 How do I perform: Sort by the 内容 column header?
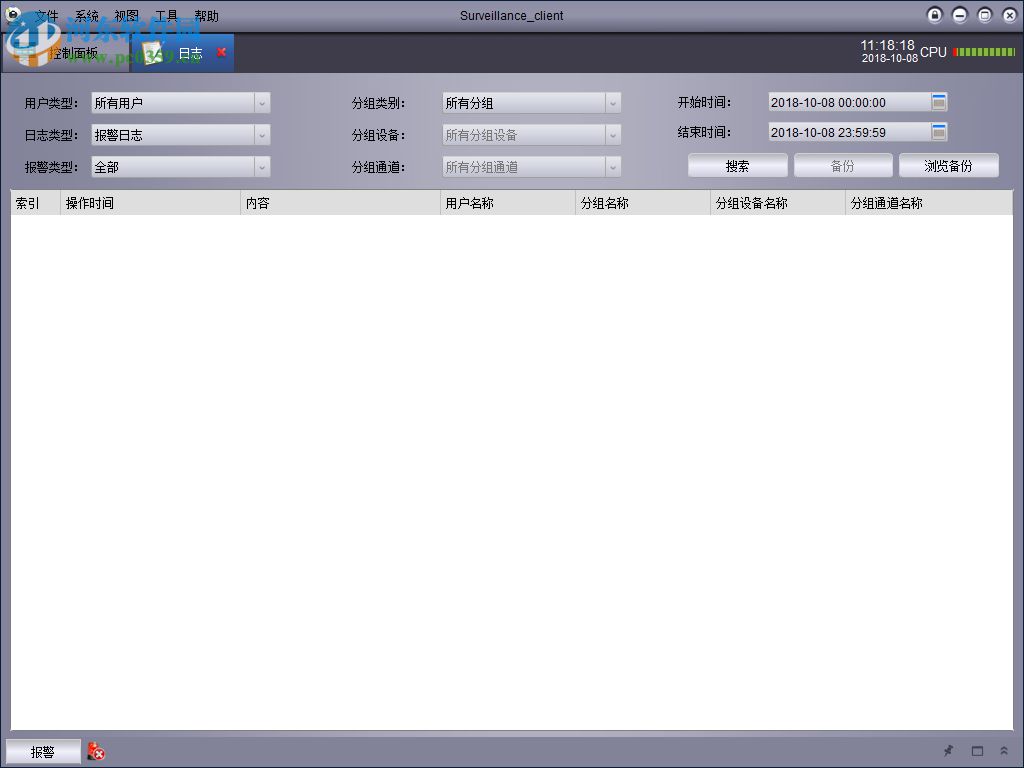(341, 203)
